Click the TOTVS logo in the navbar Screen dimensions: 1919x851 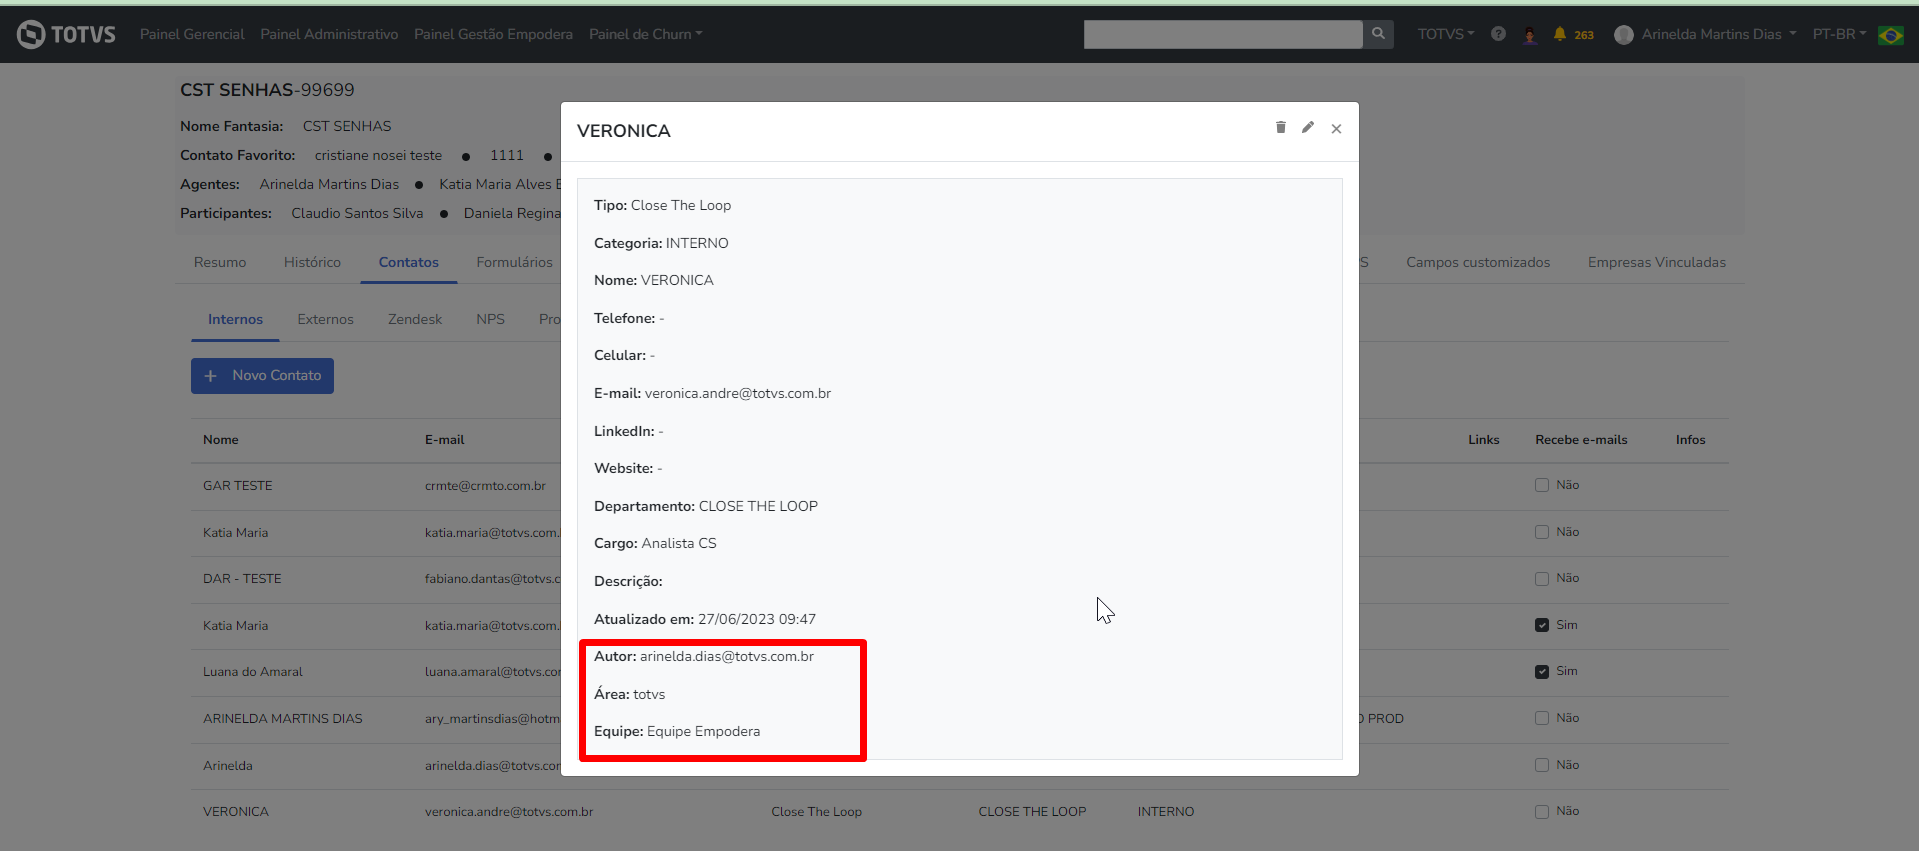click(x=66, y=34)
